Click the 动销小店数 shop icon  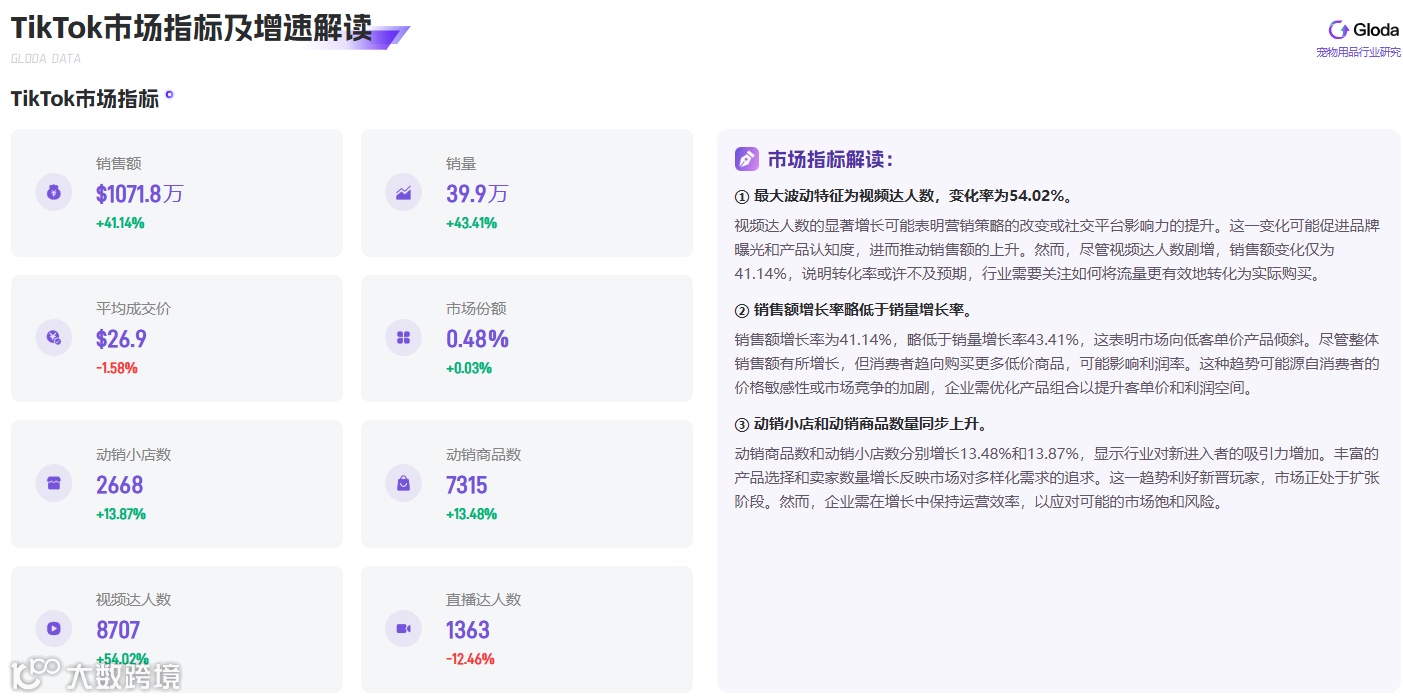pos(54,483)
